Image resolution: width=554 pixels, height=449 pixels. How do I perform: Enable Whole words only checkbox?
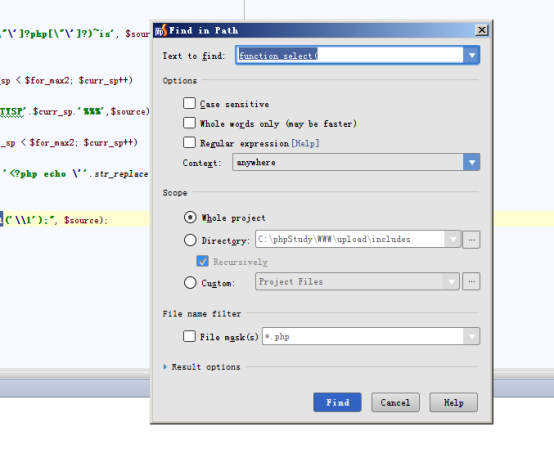189,123
